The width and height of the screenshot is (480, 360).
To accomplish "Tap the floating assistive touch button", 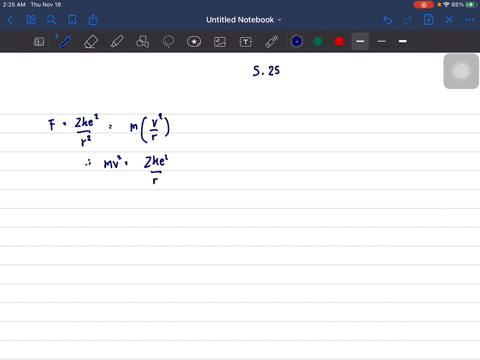I will pyautogui.click(x=461, y=71).
